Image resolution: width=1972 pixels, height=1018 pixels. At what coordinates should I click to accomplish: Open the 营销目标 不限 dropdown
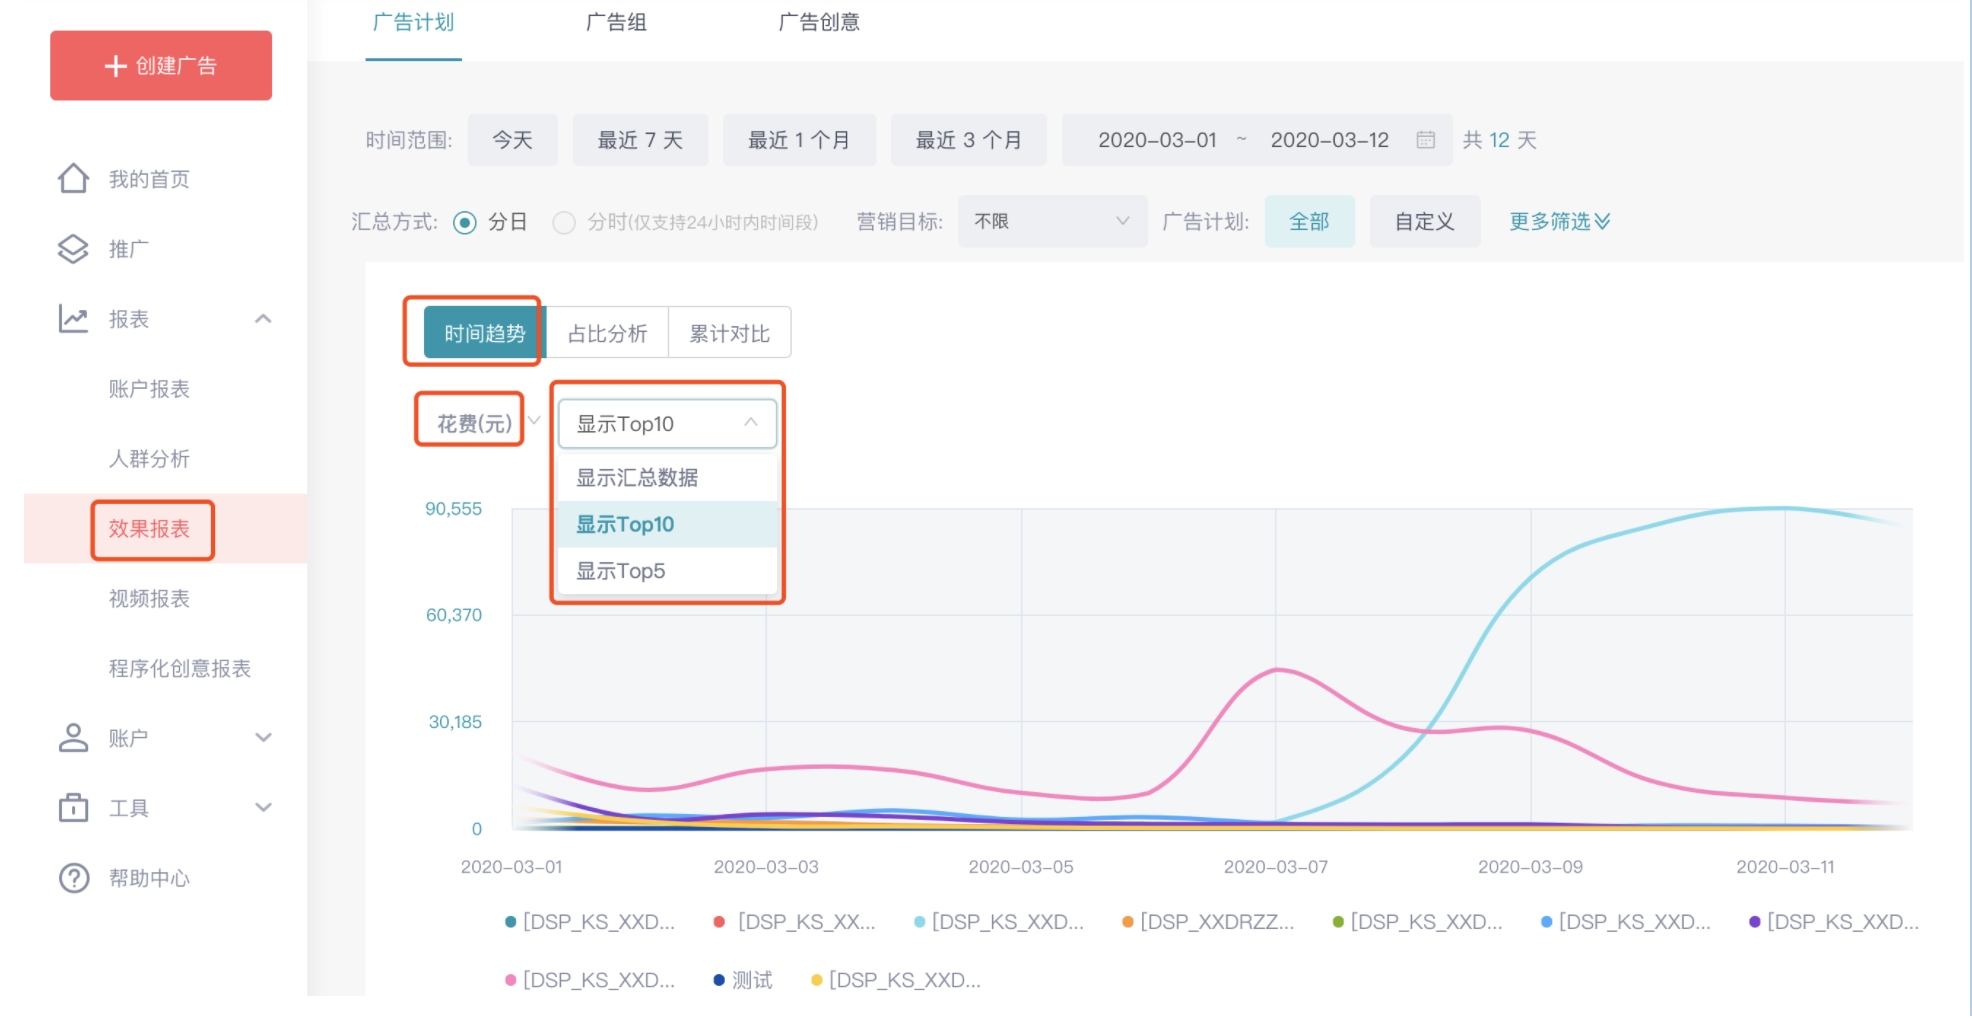coord(1052,221)
